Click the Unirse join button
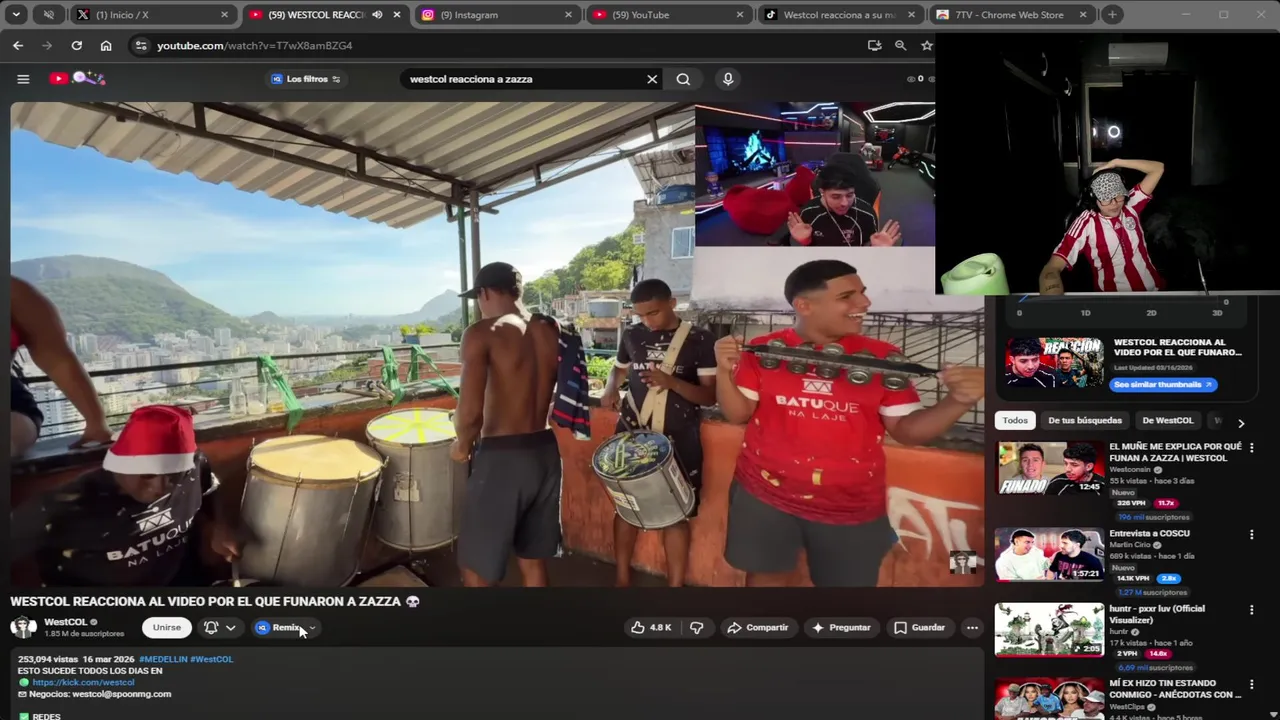The image size is (1280, 720). click(167, 627)
